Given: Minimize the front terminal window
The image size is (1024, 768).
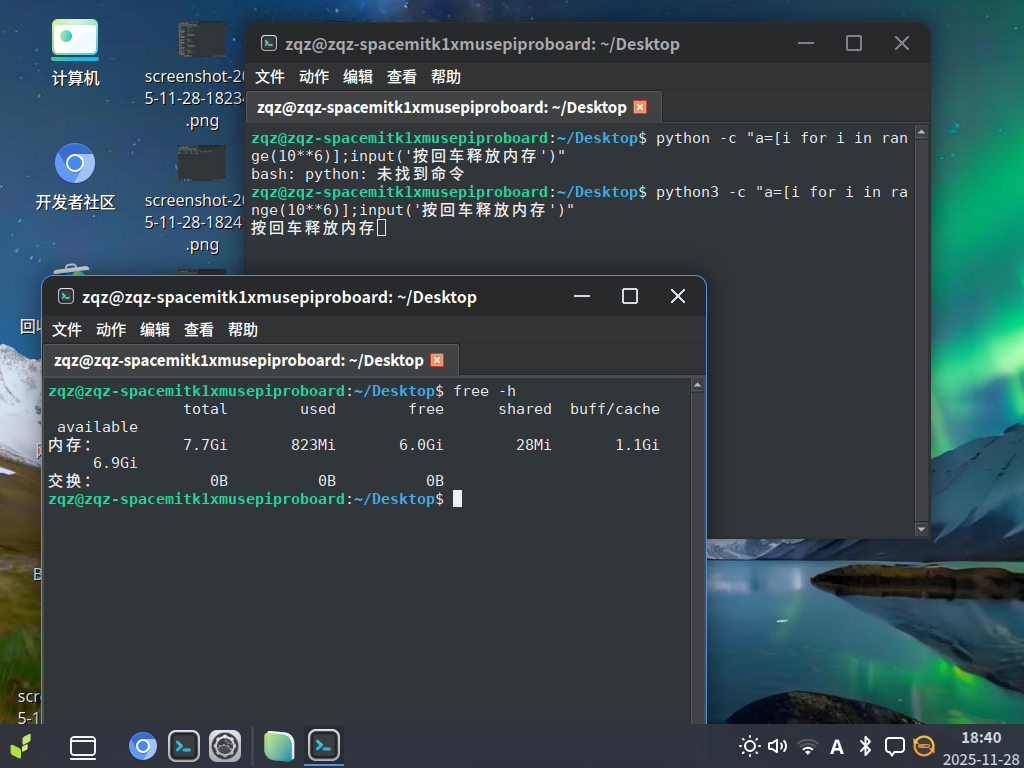Looking at the screenshot, I should (x=582, y=296).
